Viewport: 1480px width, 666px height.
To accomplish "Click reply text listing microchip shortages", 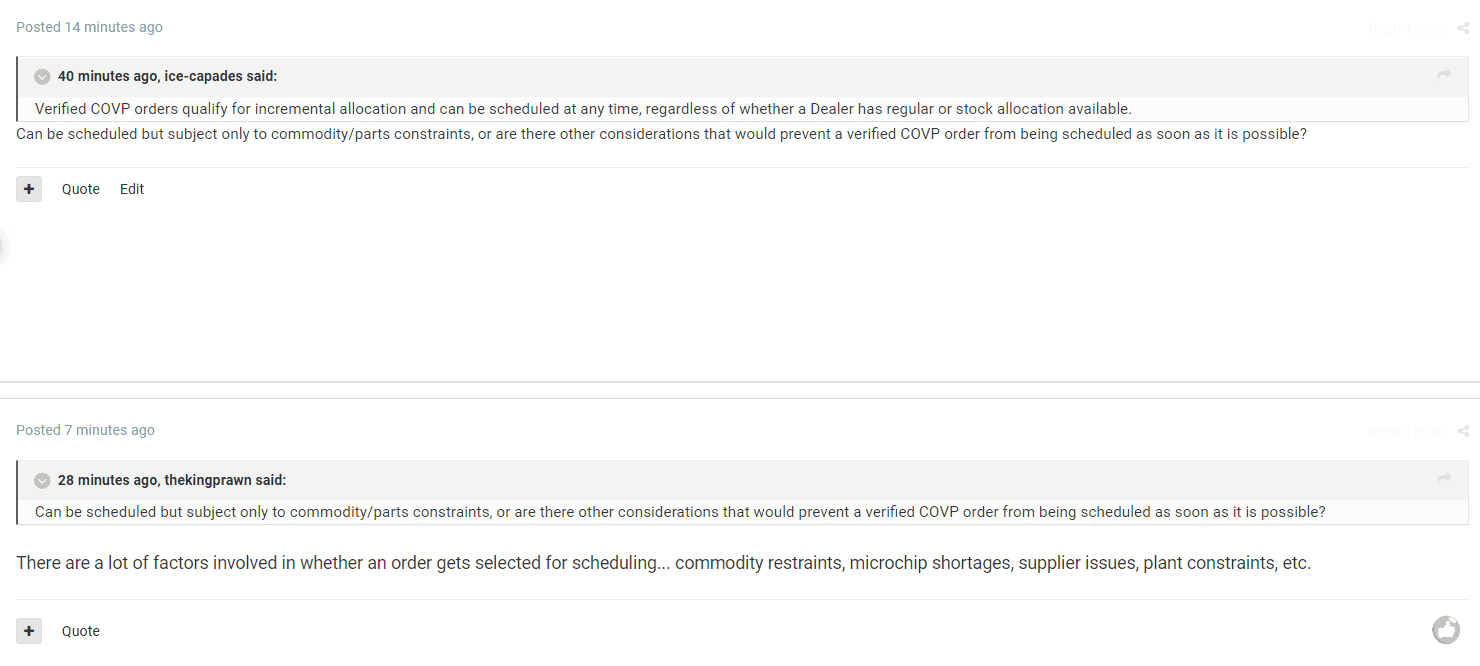I will tap(663, 563).
